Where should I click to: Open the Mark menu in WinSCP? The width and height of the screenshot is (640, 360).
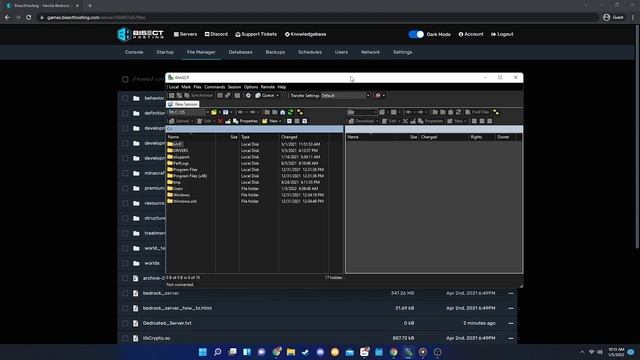[x=186, y=87]
